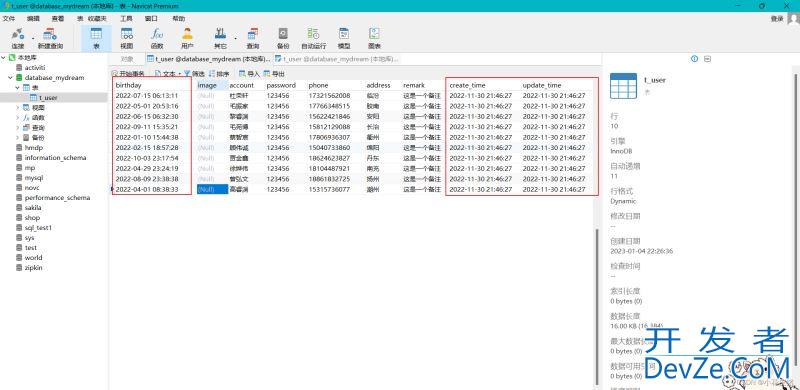This screenshot has height=390, width=800.
Task: Open the 帮助 help menu
Action: pyautogui.click(x=179, y=18)
